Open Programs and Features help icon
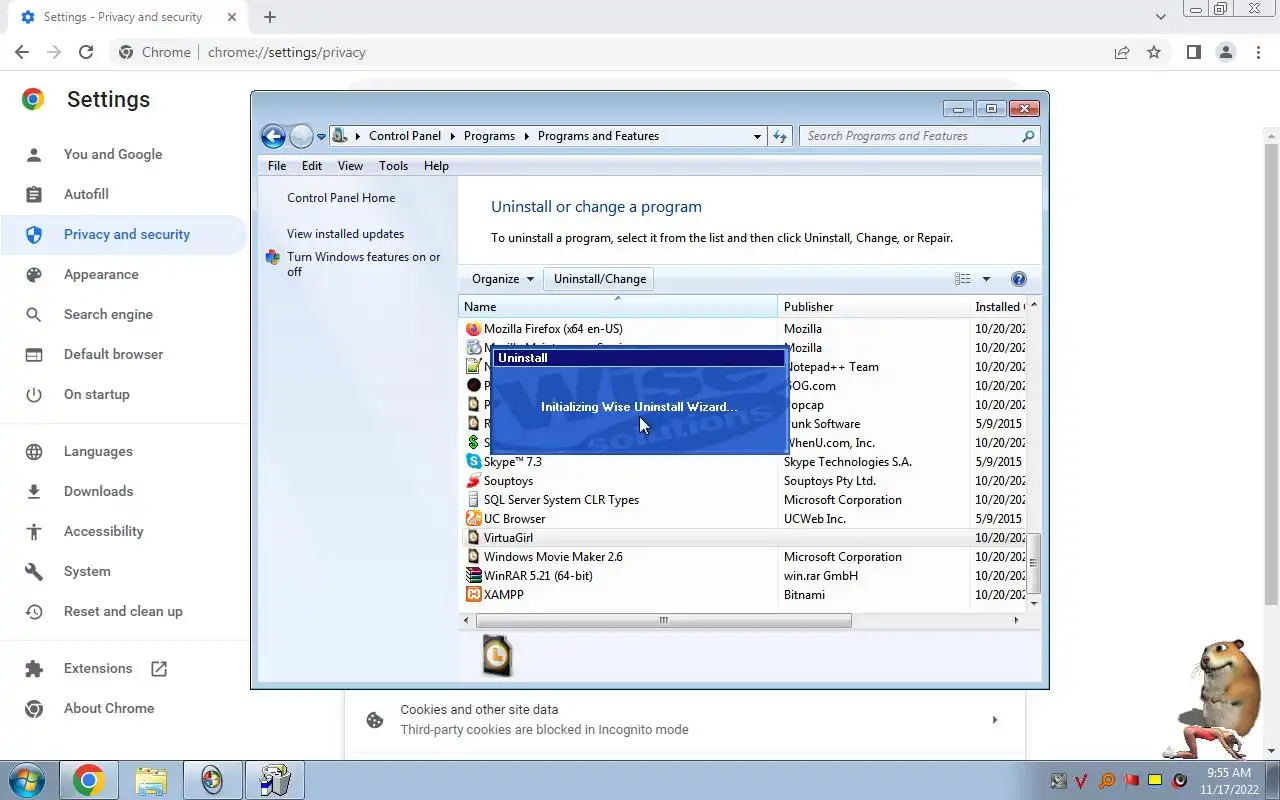1280x800 pixels. click(x=1018, y=279)
